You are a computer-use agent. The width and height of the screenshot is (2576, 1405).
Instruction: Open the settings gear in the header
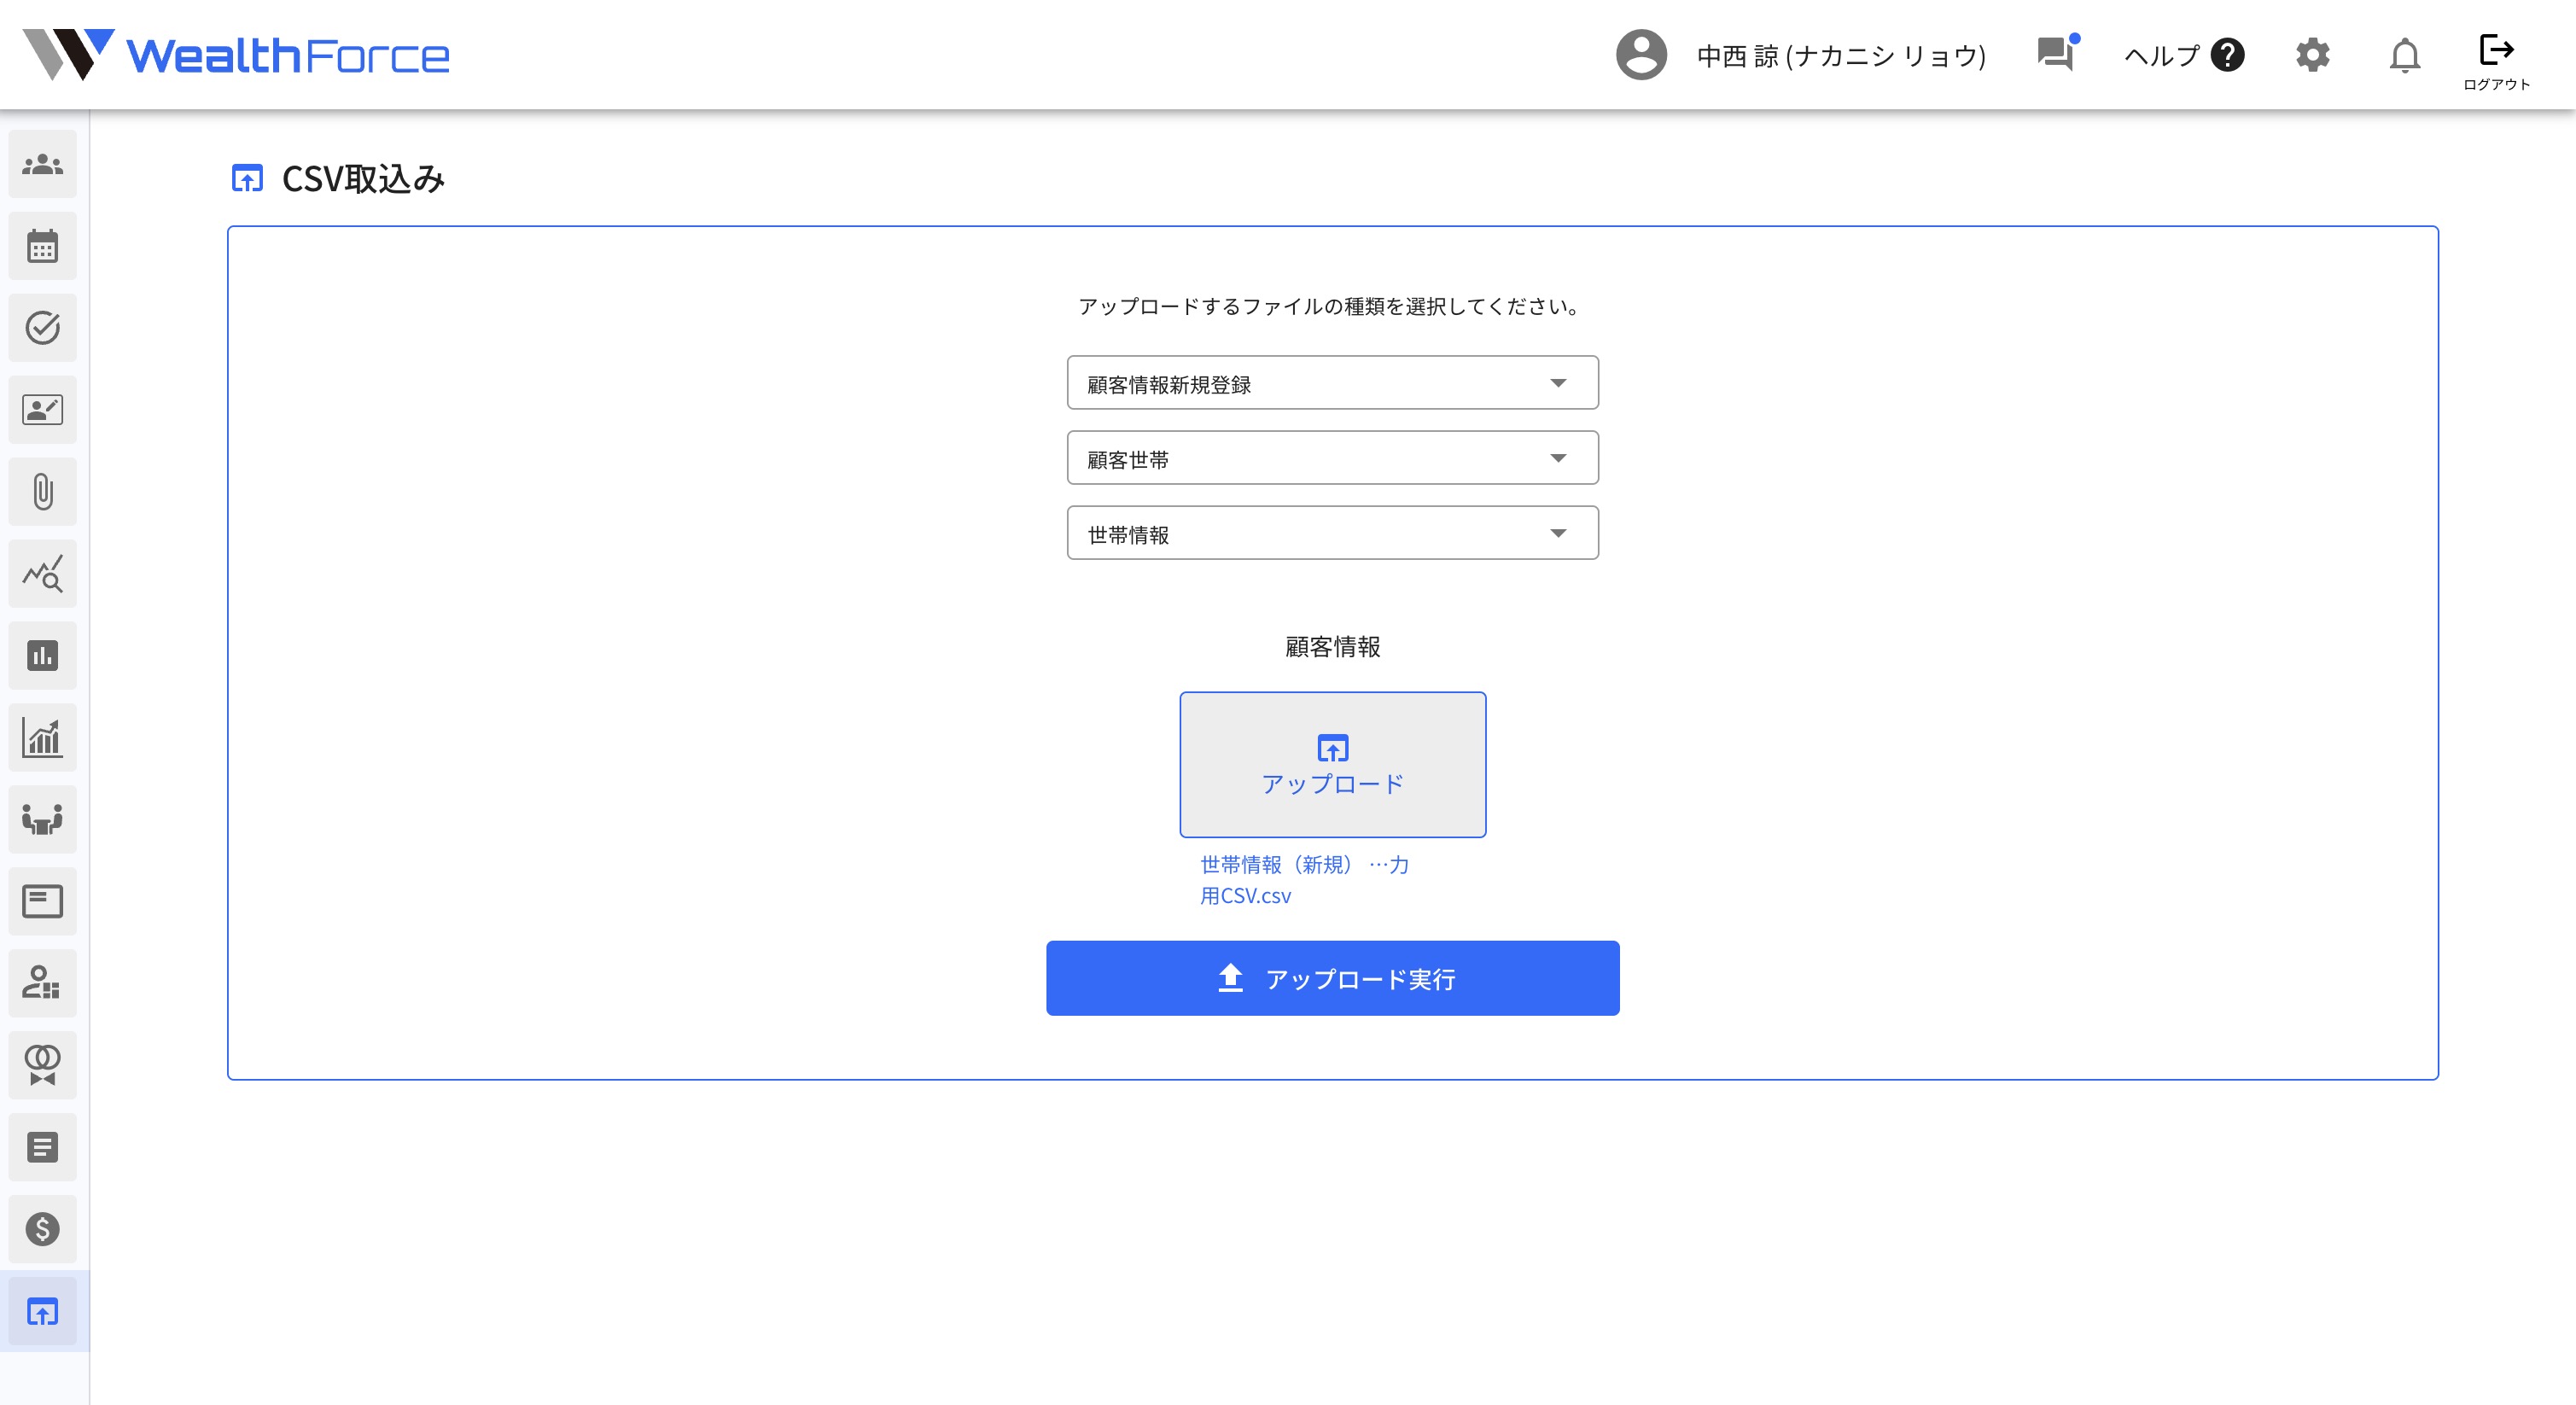point(2312,55)
